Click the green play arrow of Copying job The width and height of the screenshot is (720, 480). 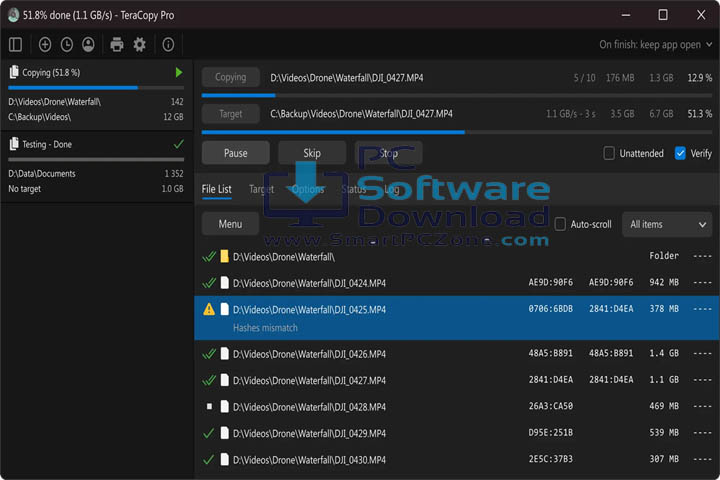coord(179,73)
